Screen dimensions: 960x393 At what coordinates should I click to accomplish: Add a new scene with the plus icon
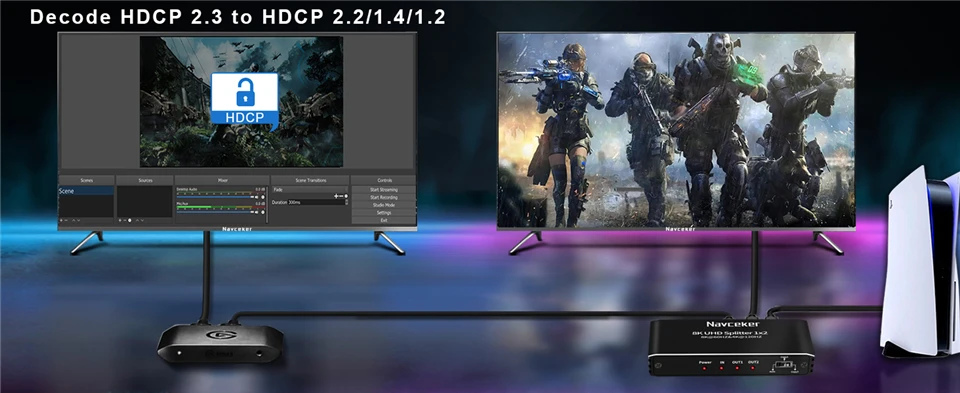(x=61, y=220)
